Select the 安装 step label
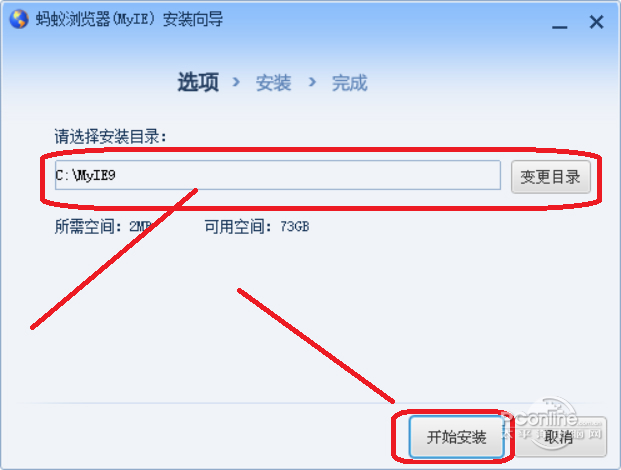 tap(273, 83)
